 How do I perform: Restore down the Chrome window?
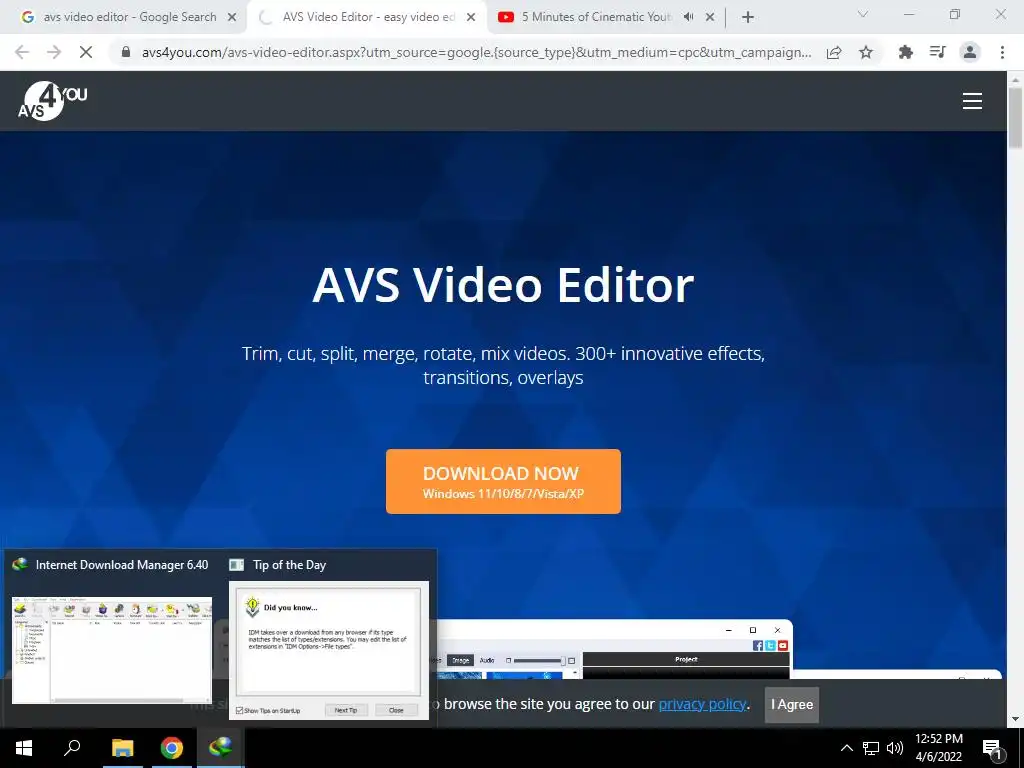tap(955, 14)
